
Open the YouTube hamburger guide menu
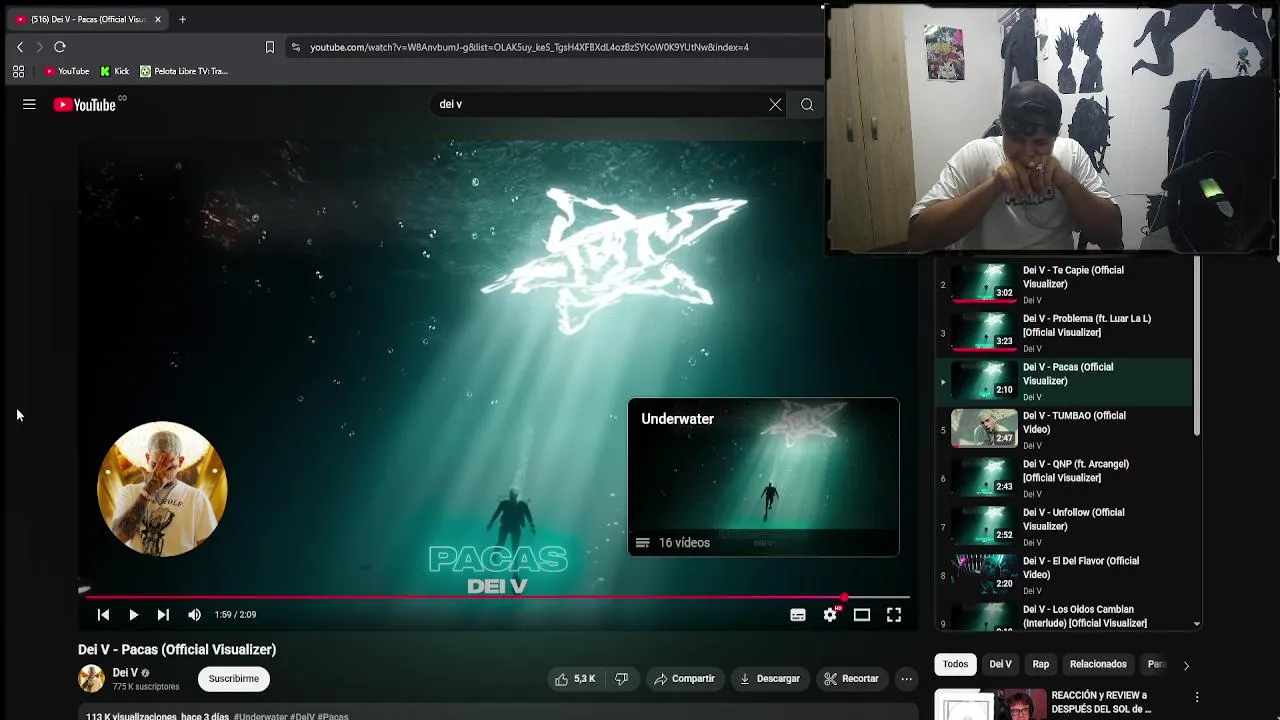pos(29,104)
